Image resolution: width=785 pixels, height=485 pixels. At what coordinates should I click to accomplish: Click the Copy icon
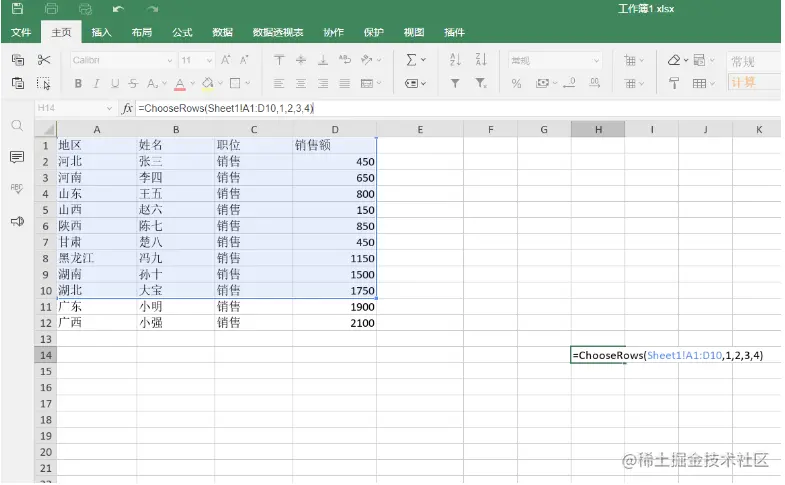tap(18, 60)
